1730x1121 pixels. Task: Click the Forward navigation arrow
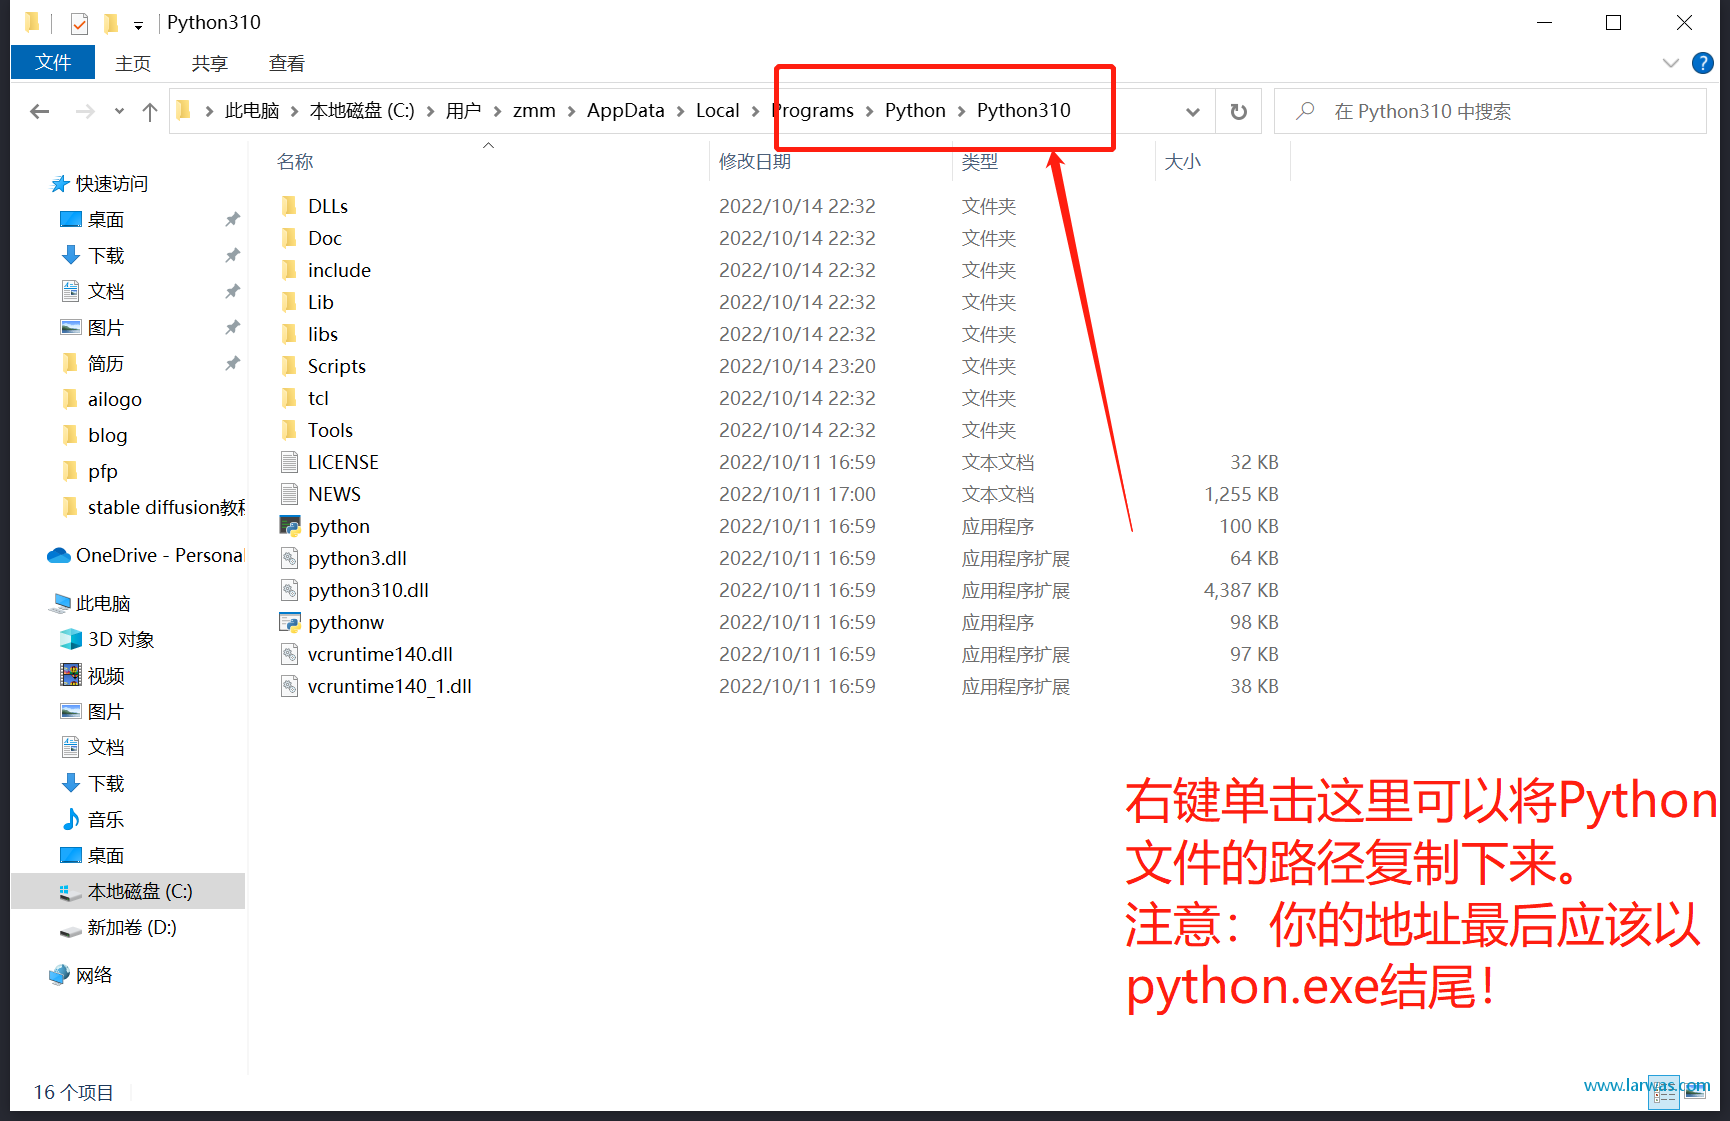[85, 111]
